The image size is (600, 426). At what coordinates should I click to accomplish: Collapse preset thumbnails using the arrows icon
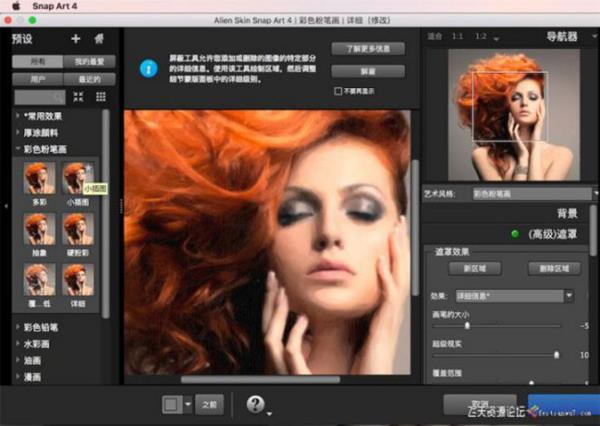pyautogui.click(x=79, y=97)
